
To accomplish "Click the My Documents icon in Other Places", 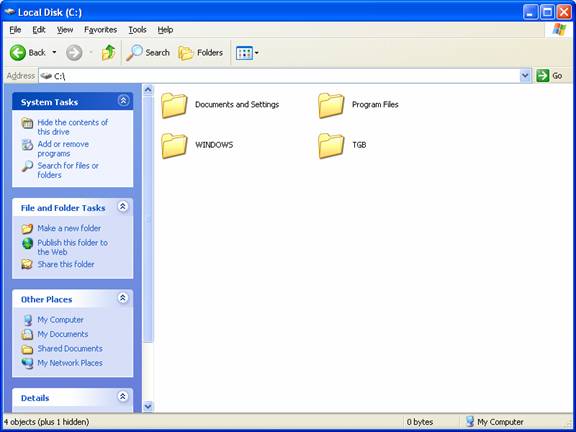I will tap(27, 334).
